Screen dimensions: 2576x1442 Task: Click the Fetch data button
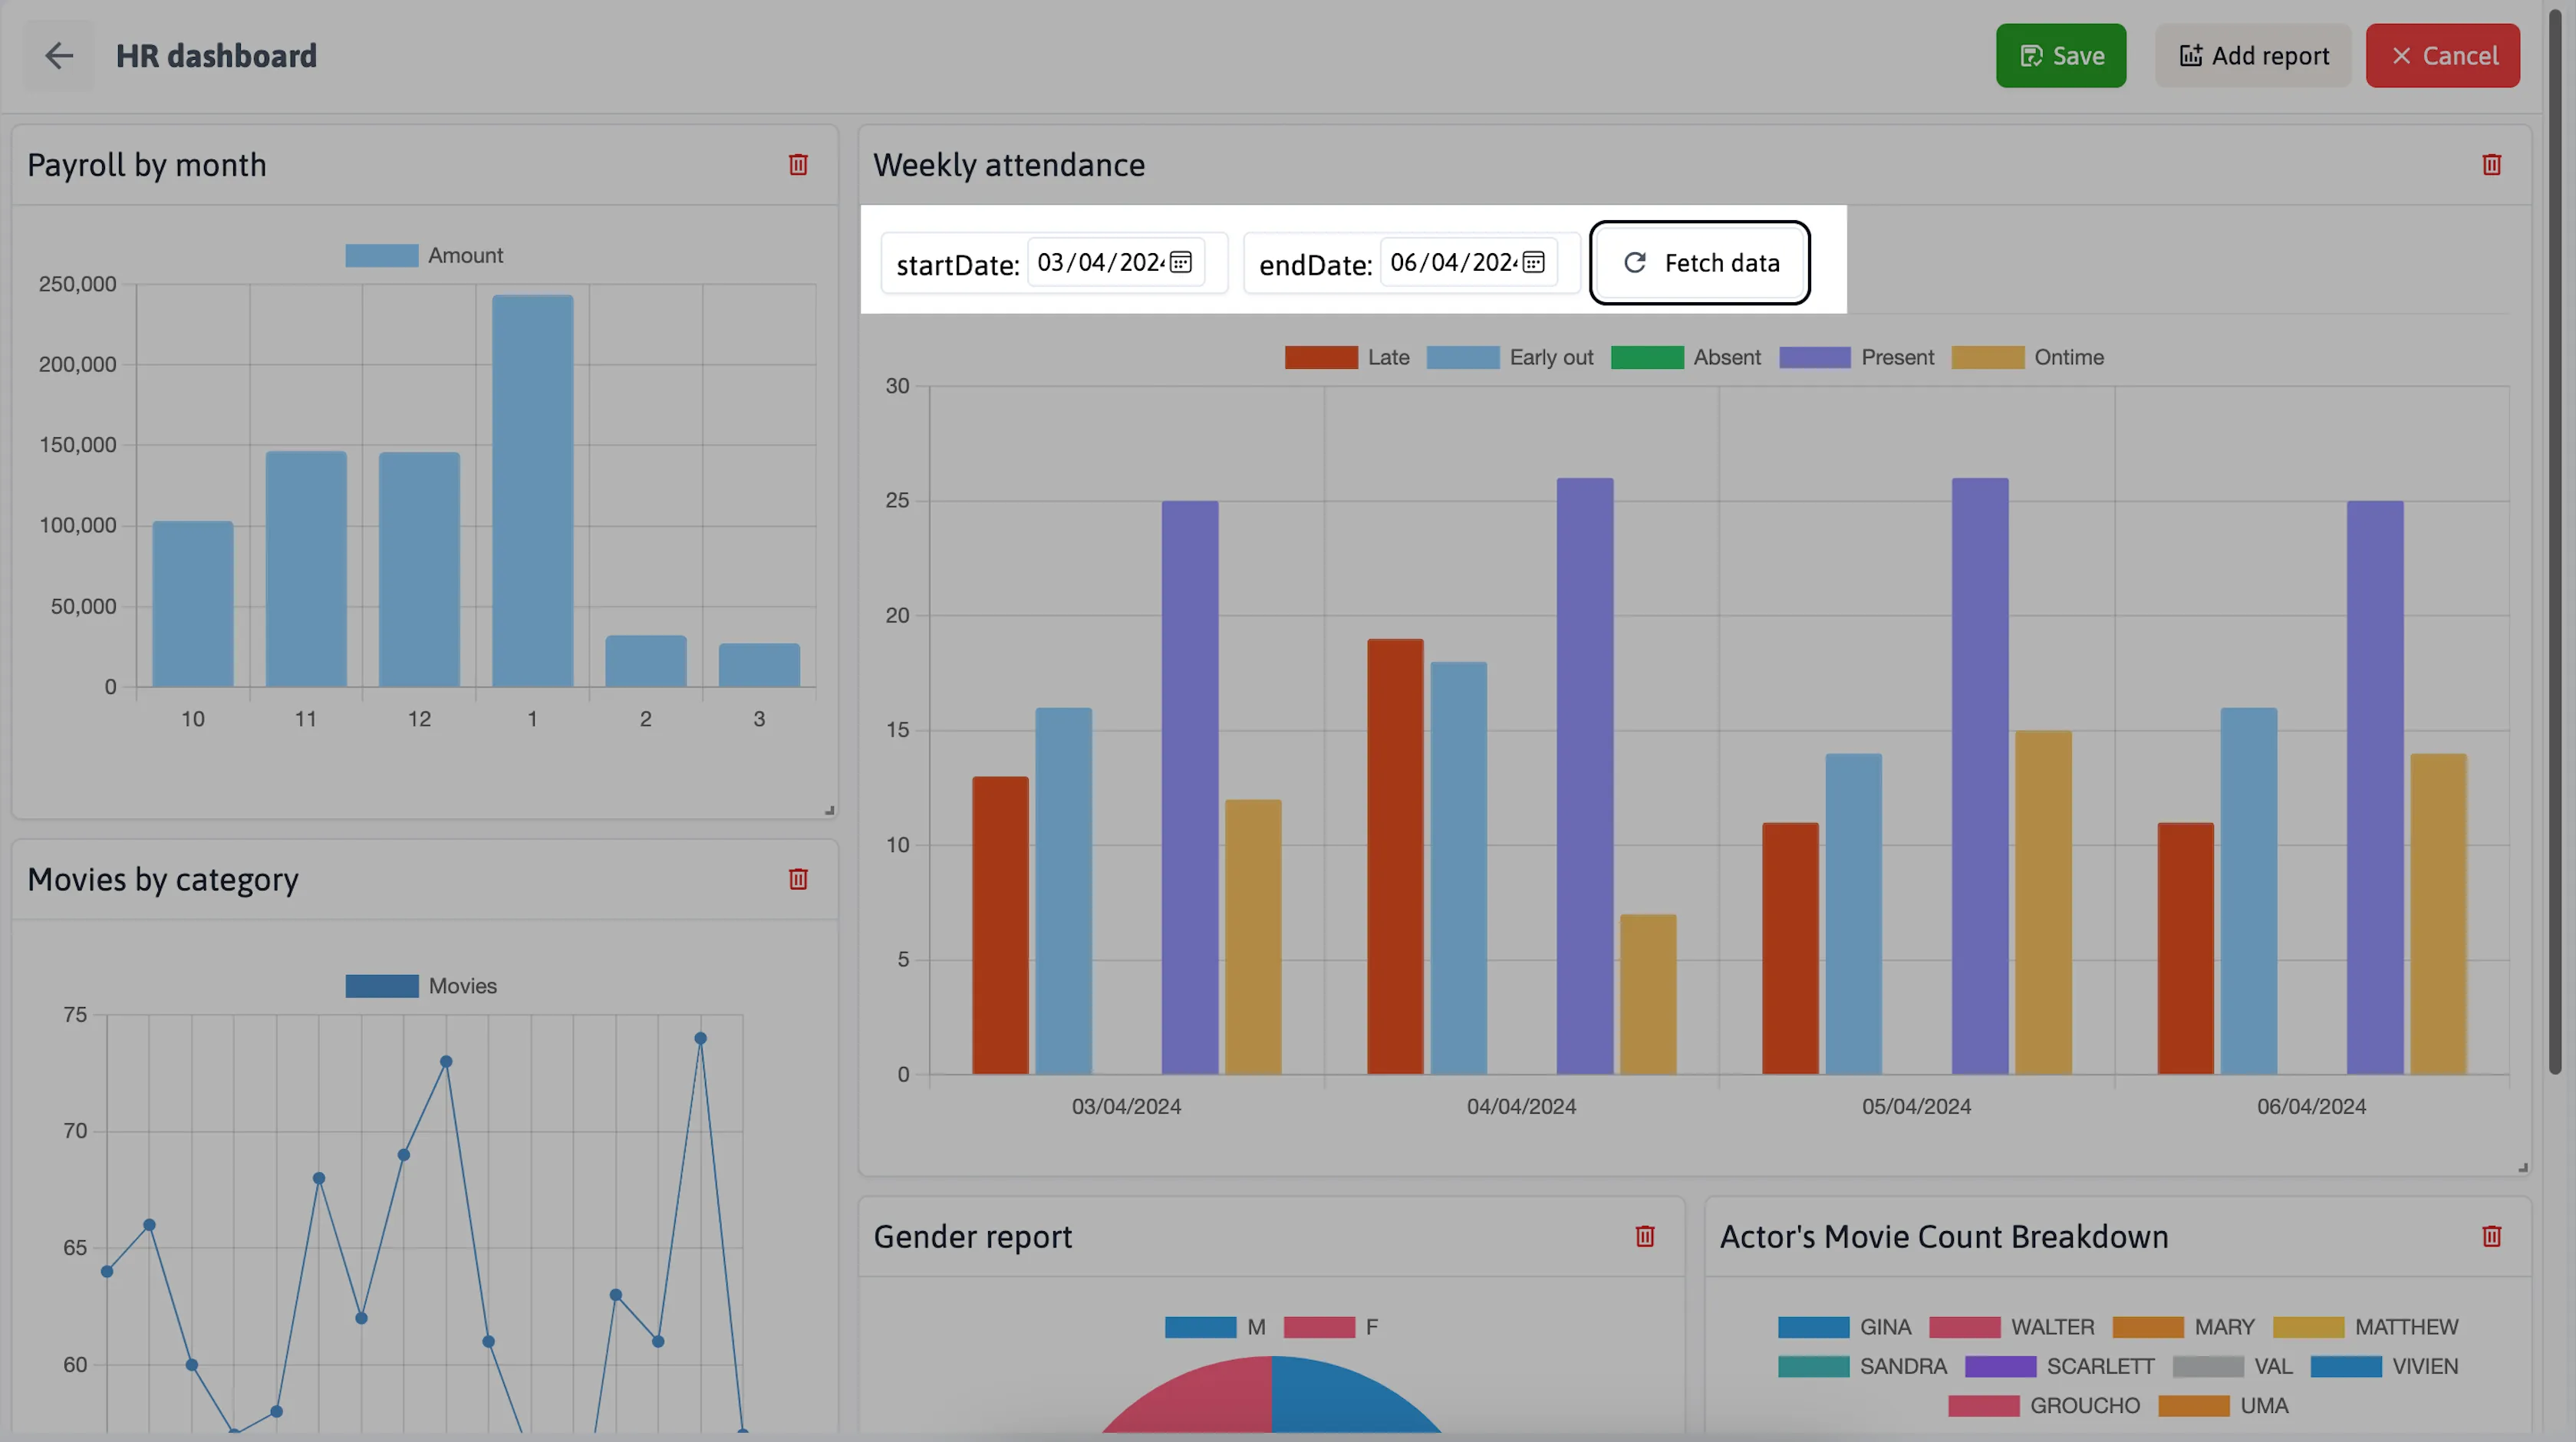(x=1700, y=263)
